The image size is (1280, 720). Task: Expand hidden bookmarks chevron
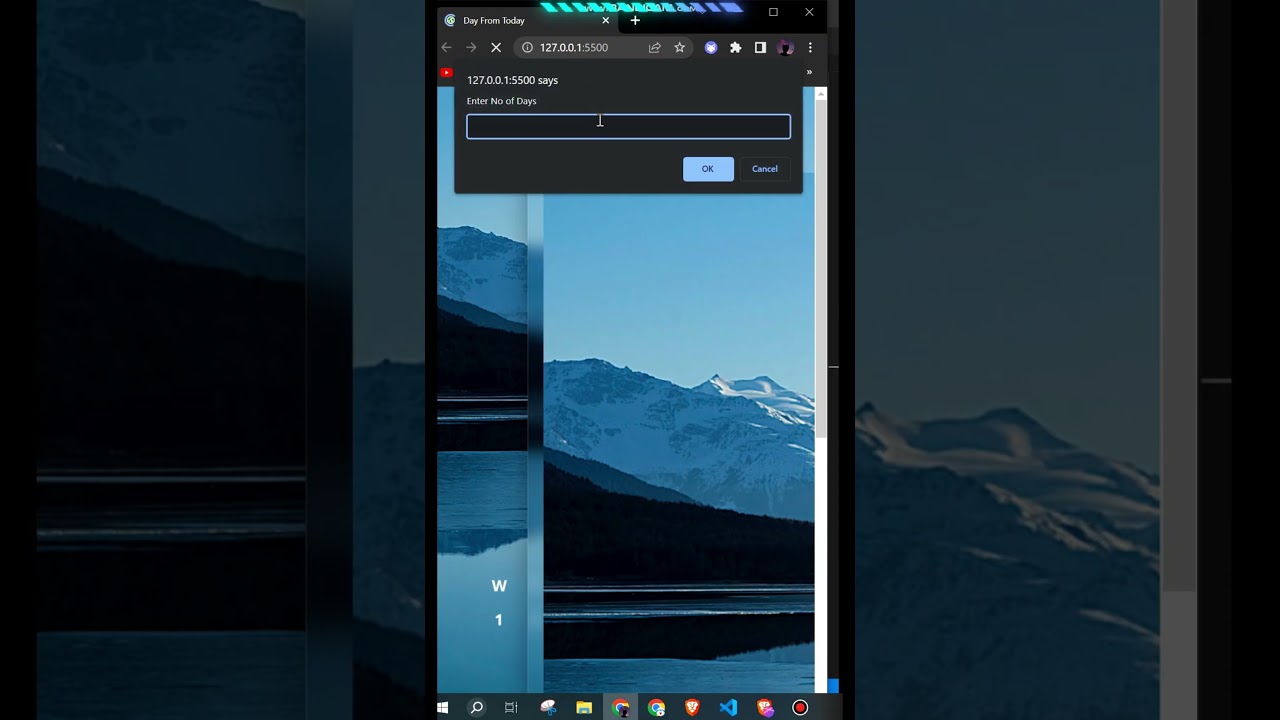click(809, 72)
